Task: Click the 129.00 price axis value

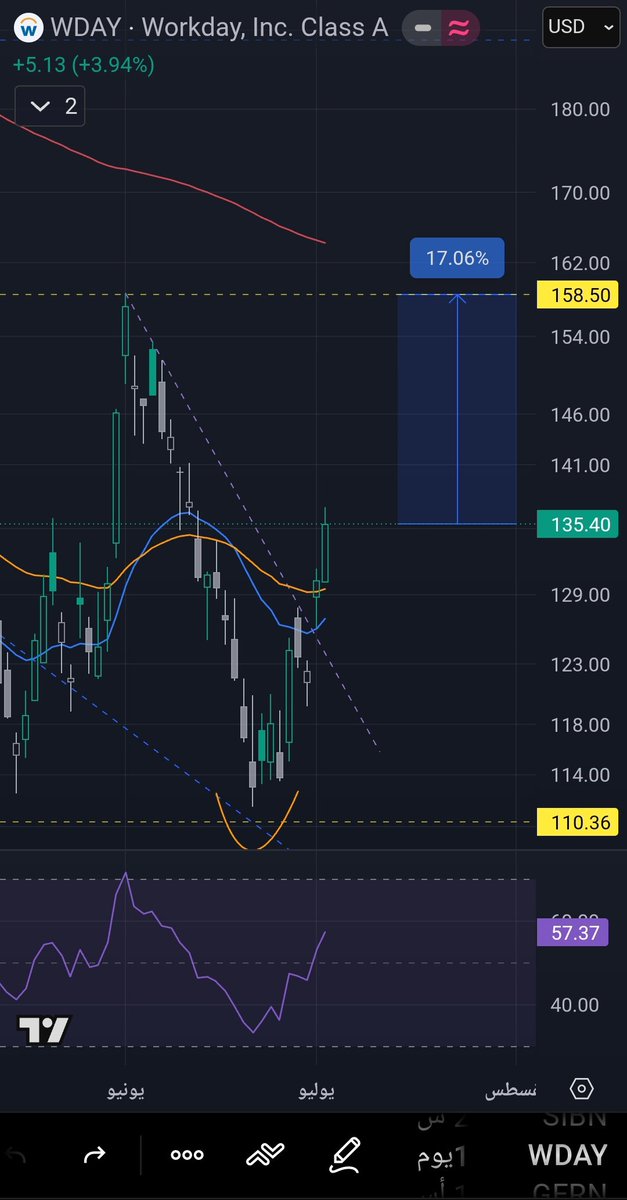Action: click(580, 595)
